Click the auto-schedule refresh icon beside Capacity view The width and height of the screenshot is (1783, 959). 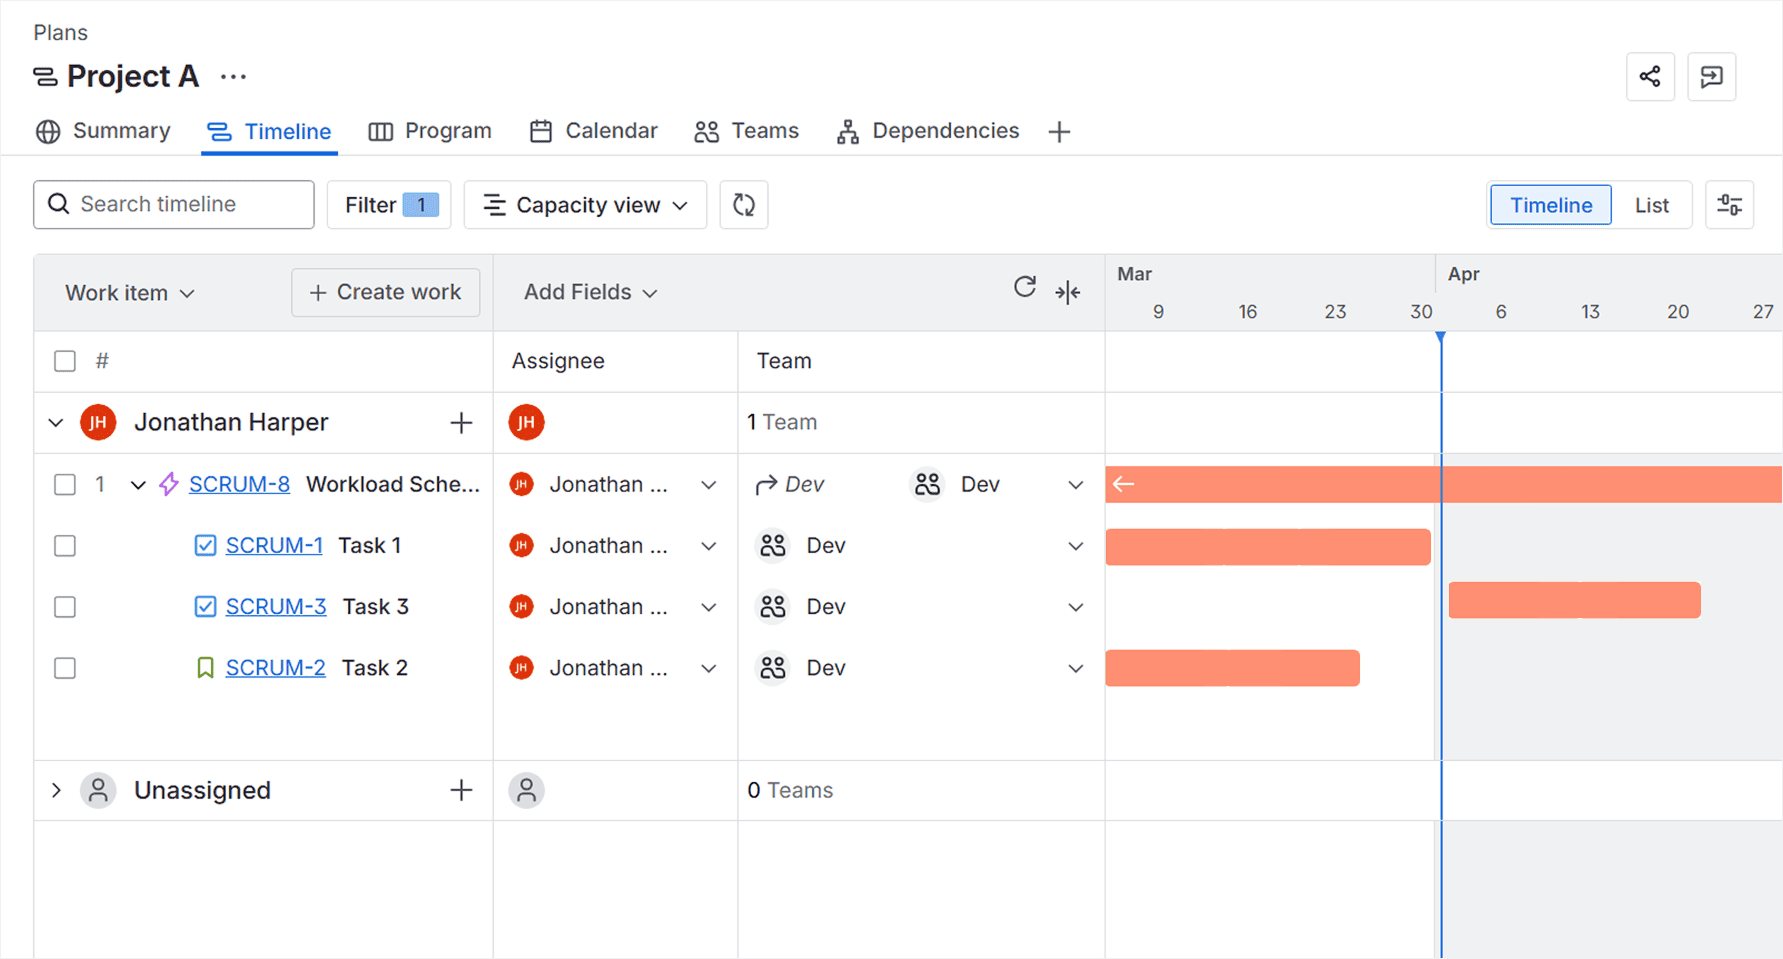tap(743, 205)
